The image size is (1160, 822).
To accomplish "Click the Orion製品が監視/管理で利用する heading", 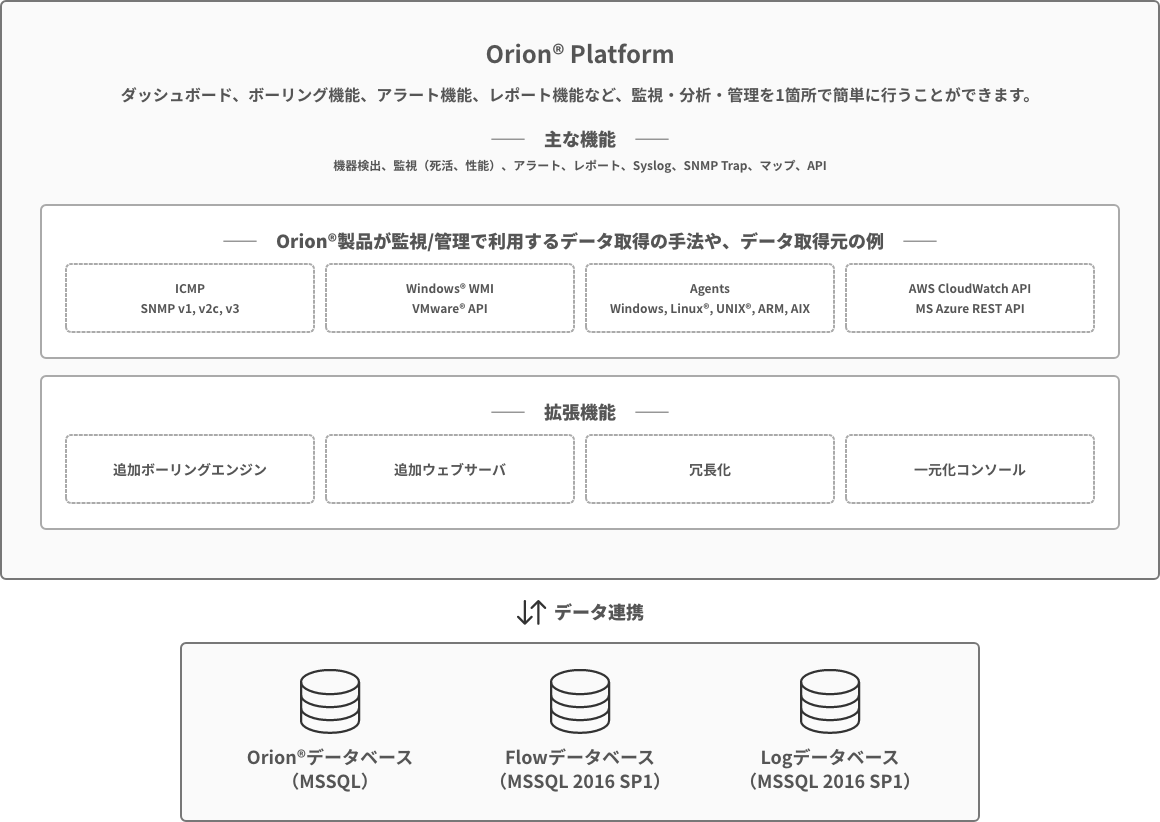I will (x=580, y=241).
